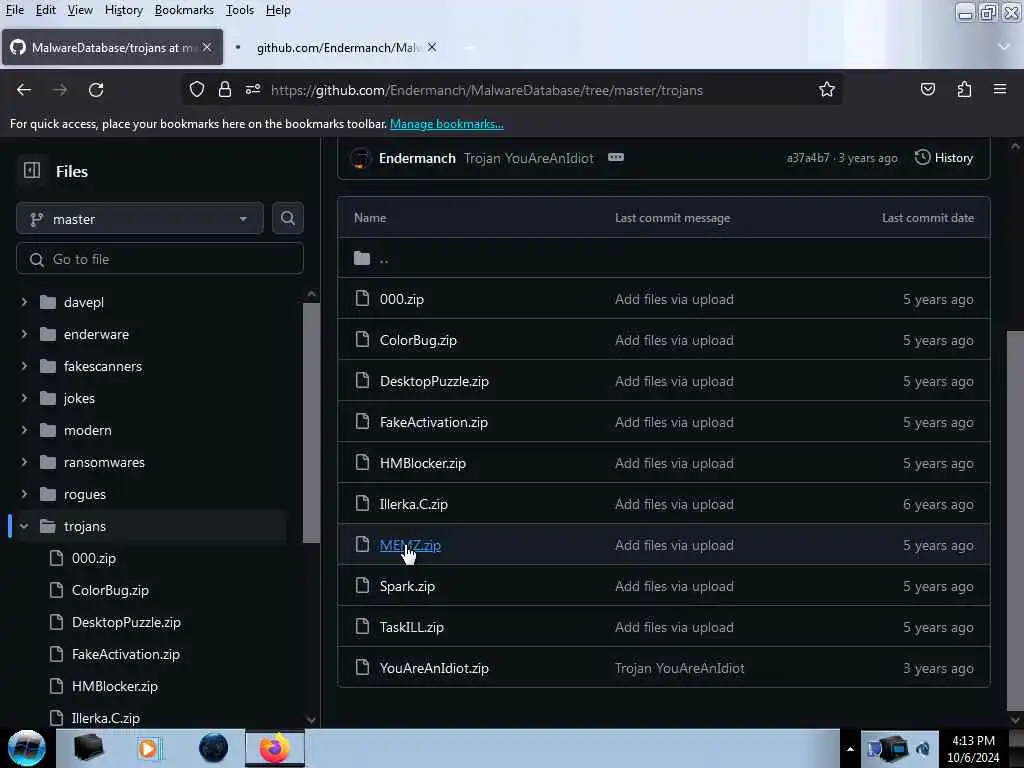The image size is (1024, 768).
Task: Open the Windows Start button
Action: [27, 748]
